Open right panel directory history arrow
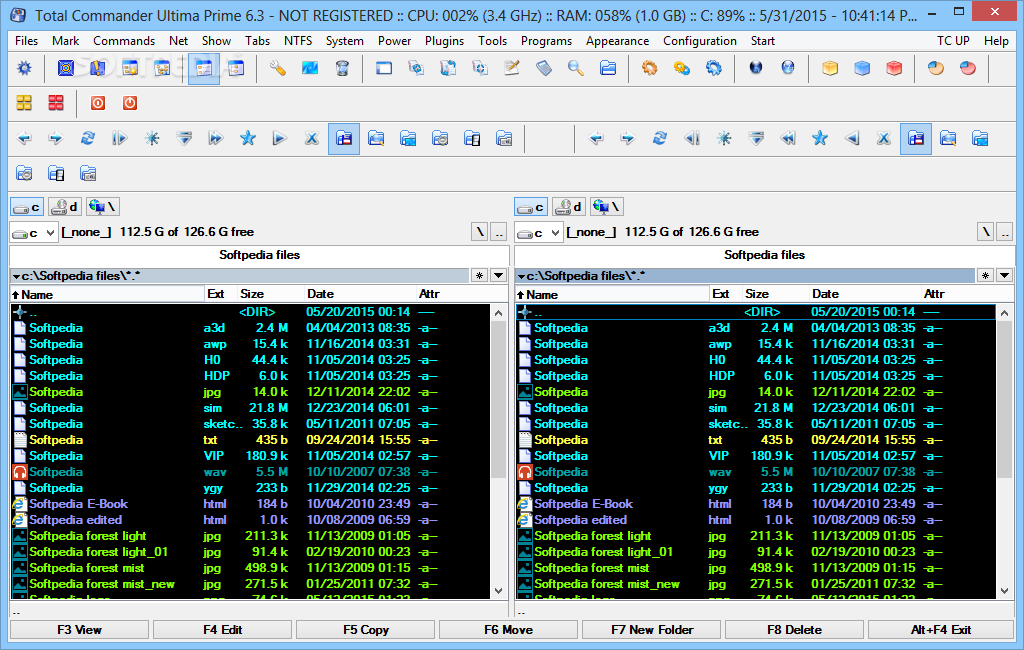 1004,276
